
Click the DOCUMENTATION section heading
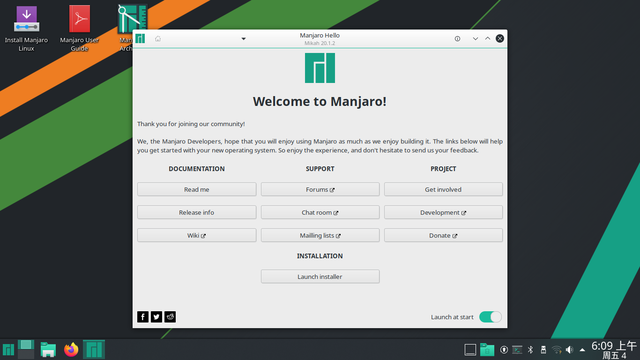click(x=197, y=169)
